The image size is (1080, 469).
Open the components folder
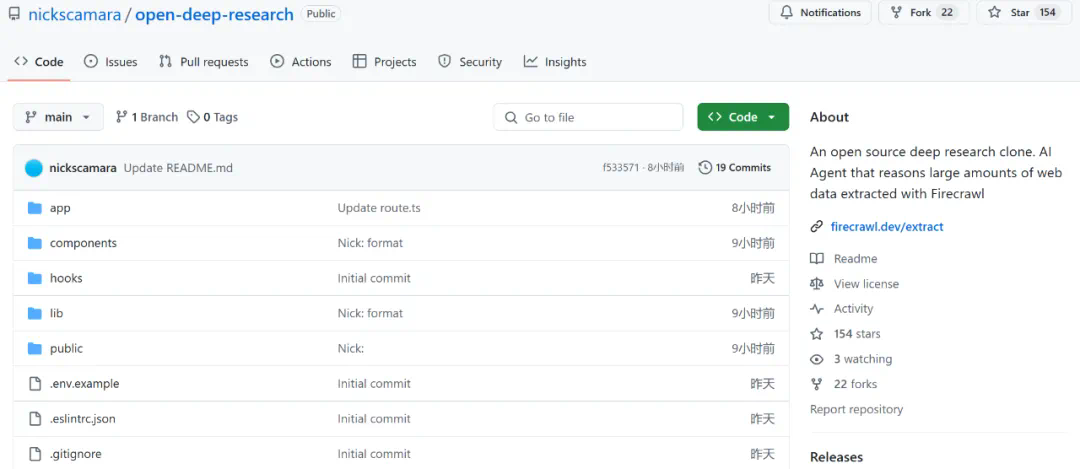click(83, 243)
